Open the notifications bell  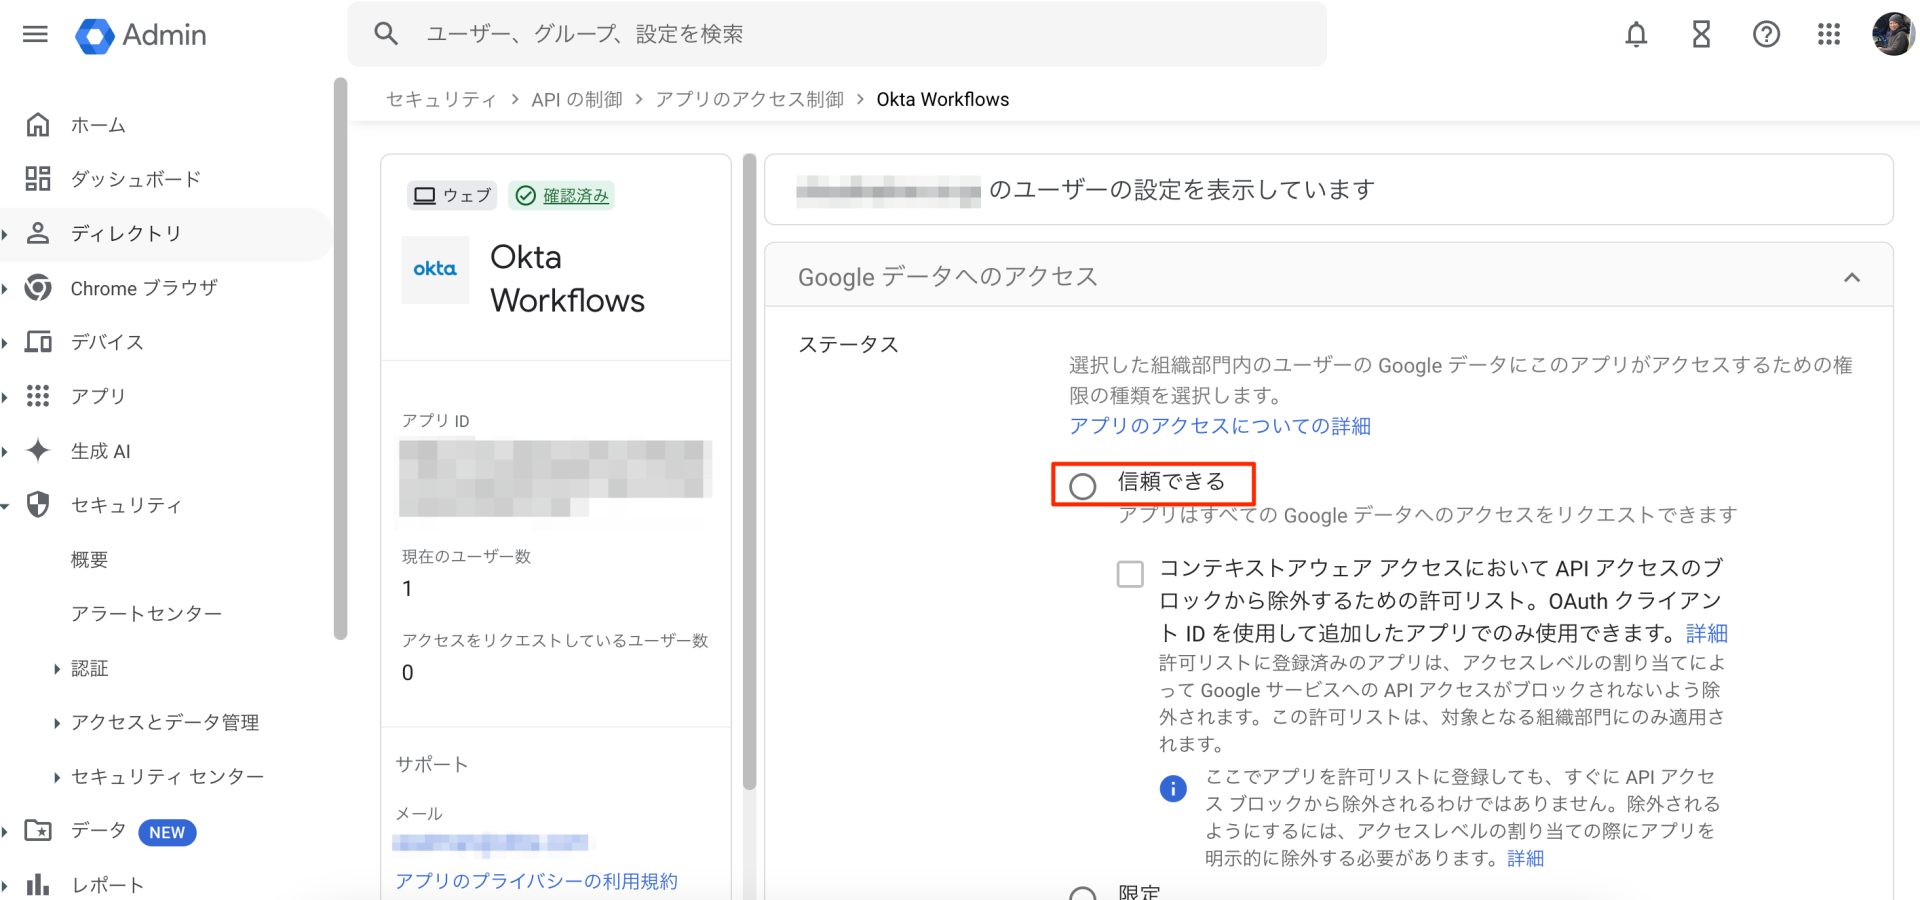click(1636, 34)
